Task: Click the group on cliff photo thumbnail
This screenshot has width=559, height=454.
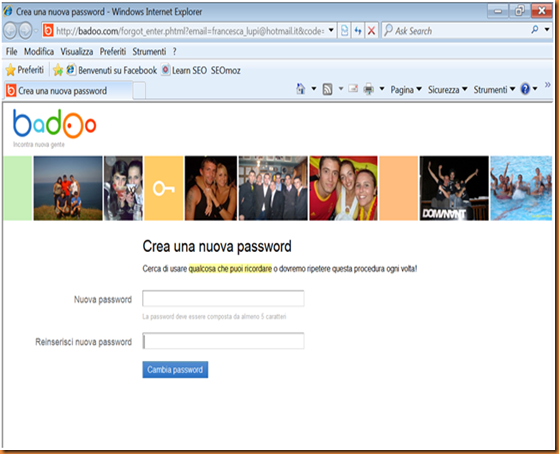Action: tap(68, 188)
